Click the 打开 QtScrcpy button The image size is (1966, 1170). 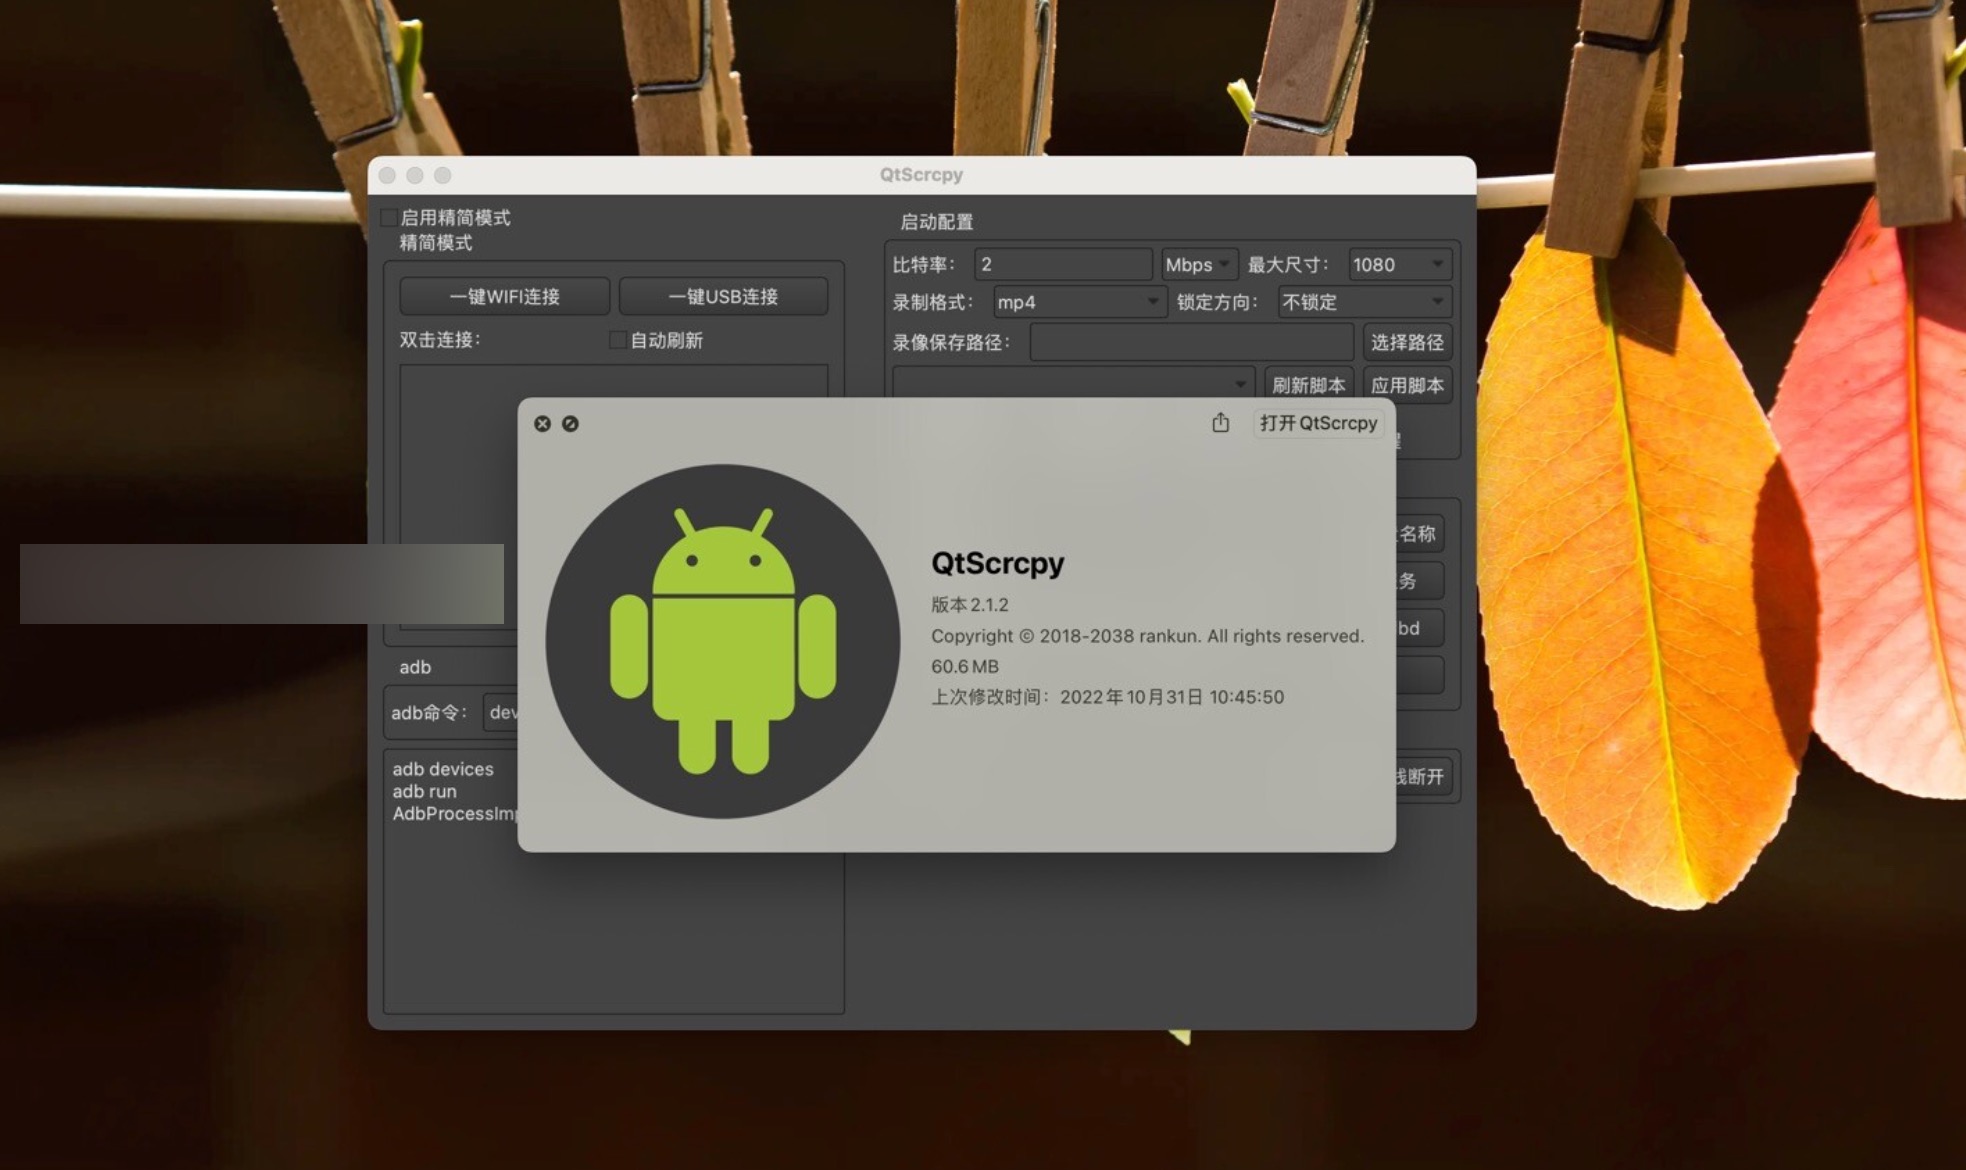1318,423
